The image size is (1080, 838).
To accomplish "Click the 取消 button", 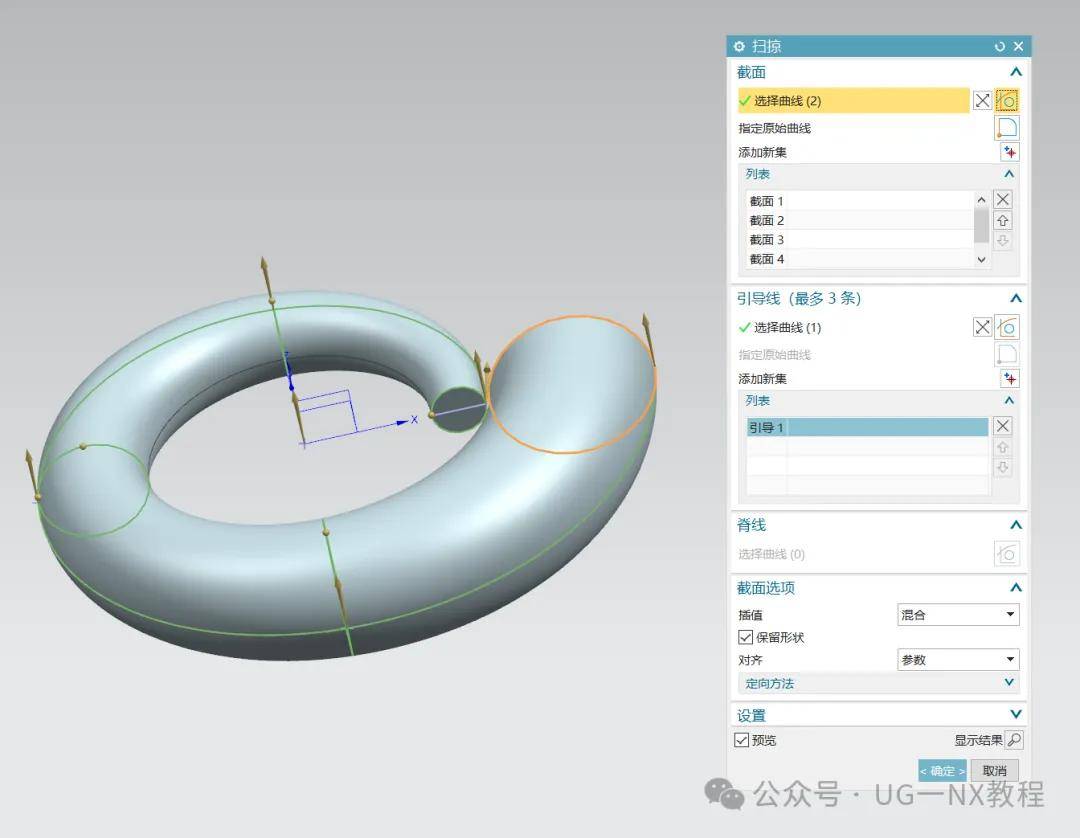I will click(995, 771).
